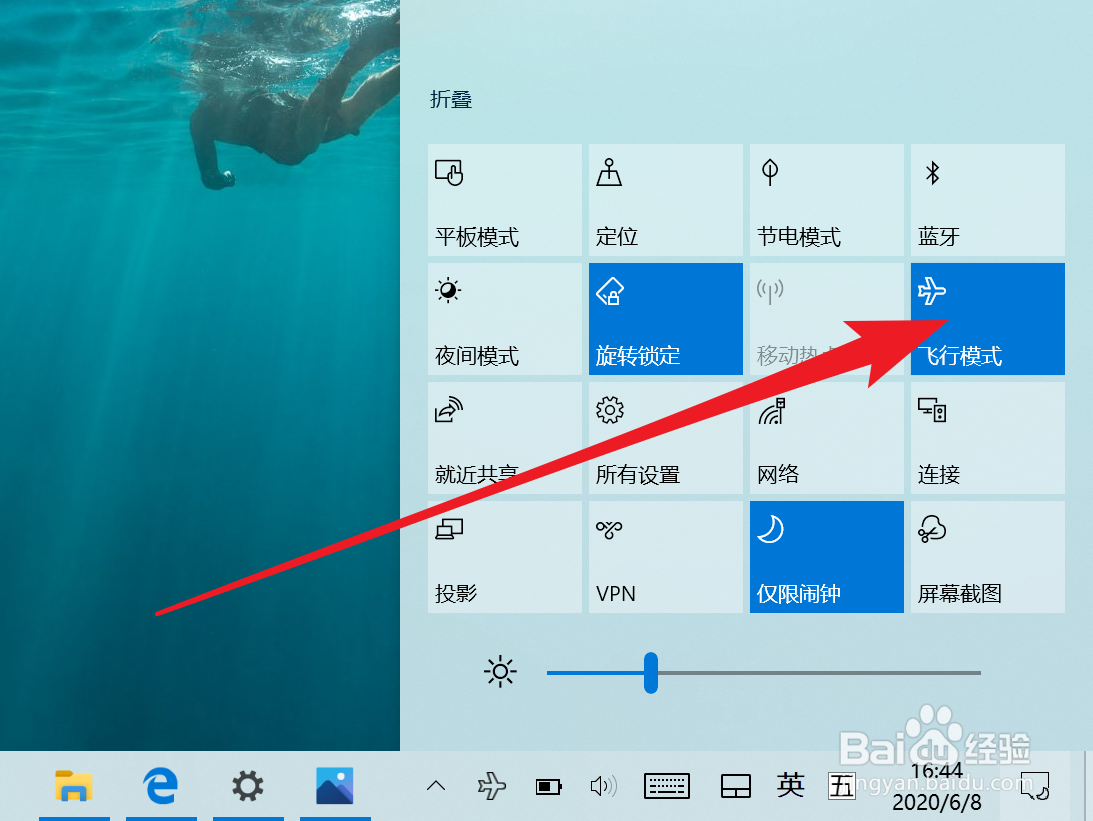Start 投影 projection options
Image resolution: width=1093 pixels, height=821 pixels.
point(504,557)
